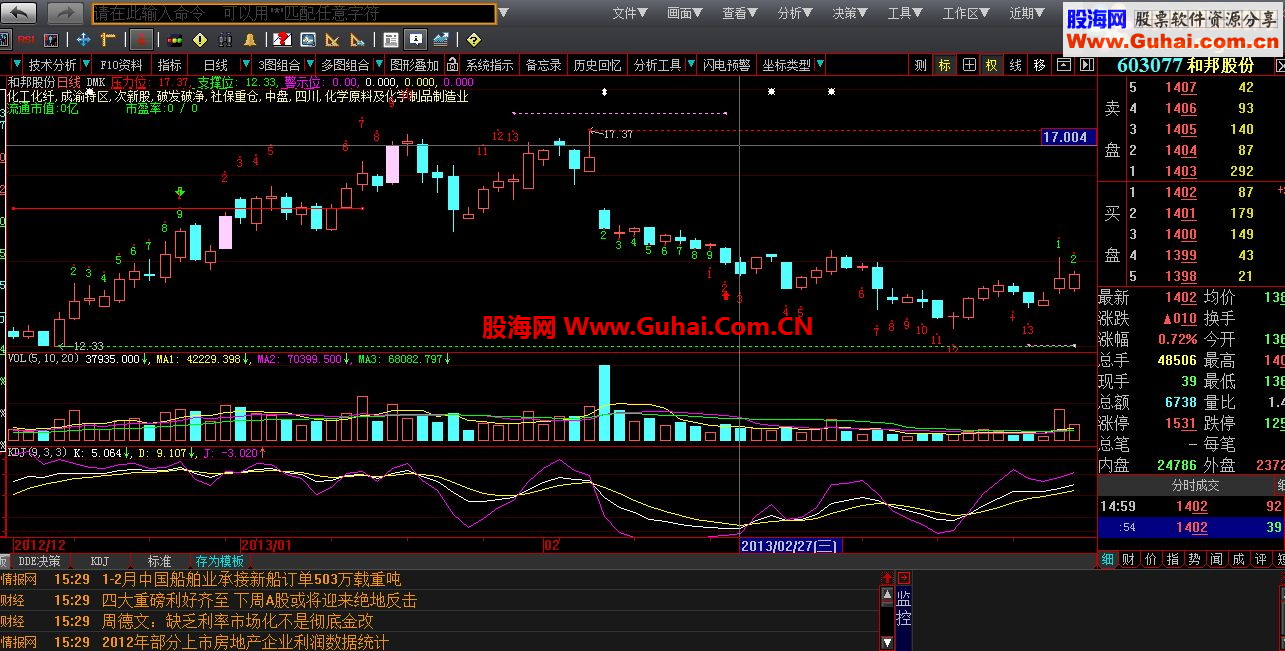
Task: Select the yellow ruler measuring tool icon
Action: [x=107, y=40]
